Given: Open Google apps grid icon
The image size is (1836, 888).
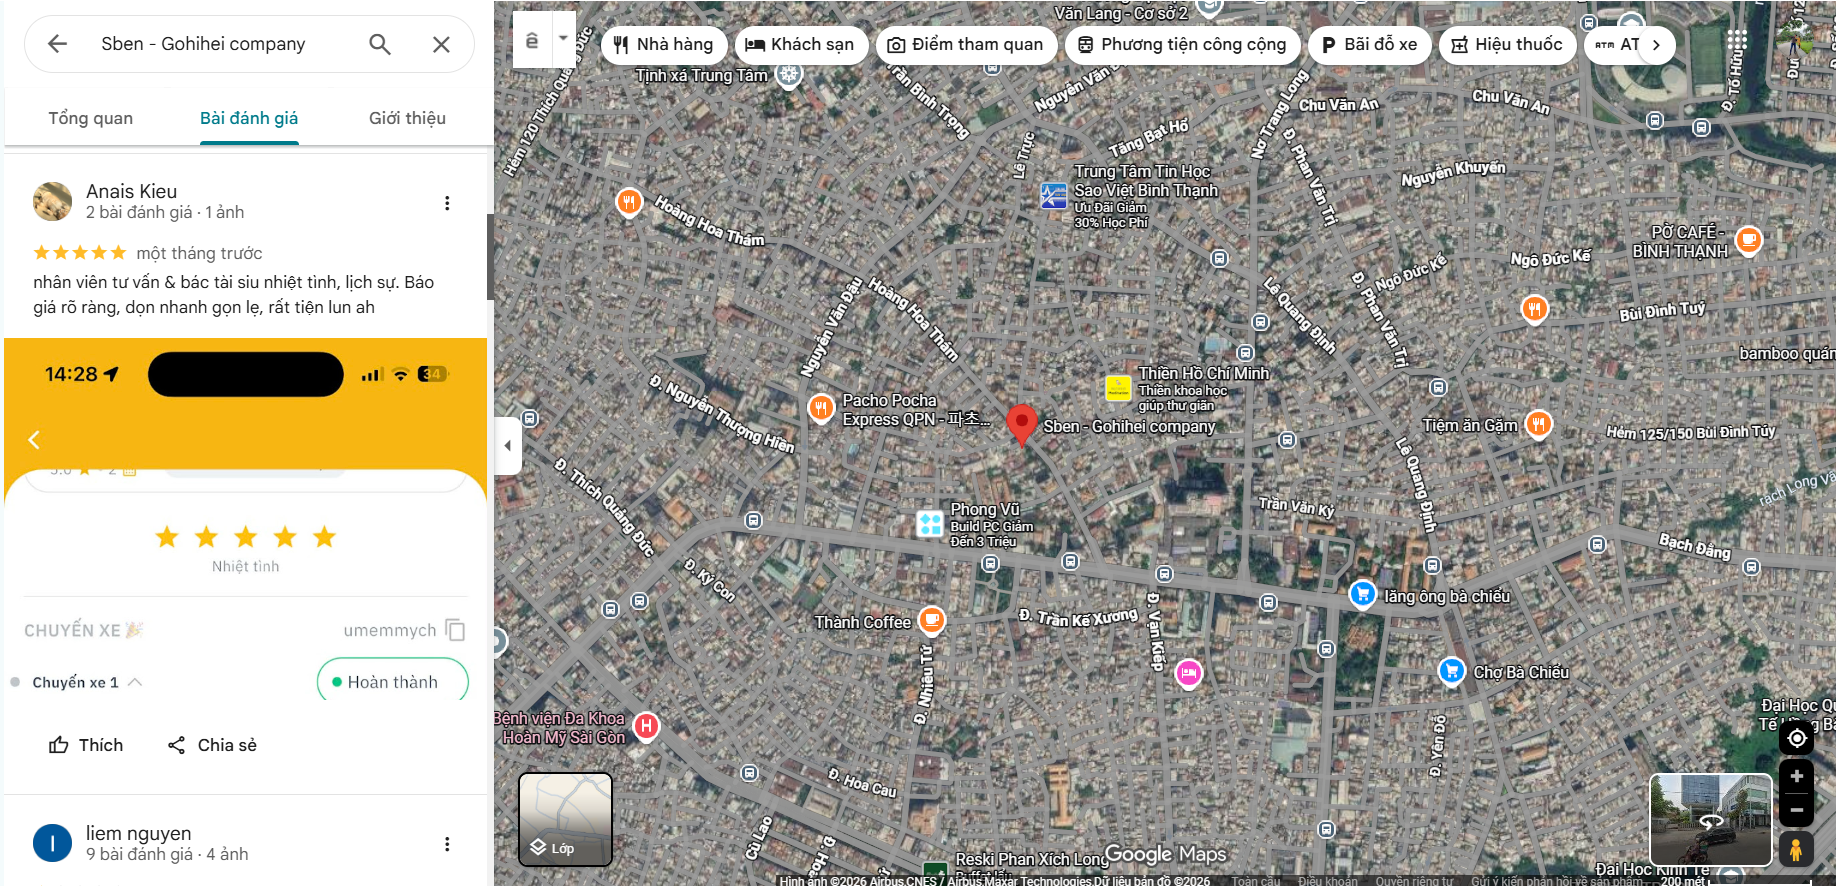Looking at the screenshot, I should (1737, 40).
